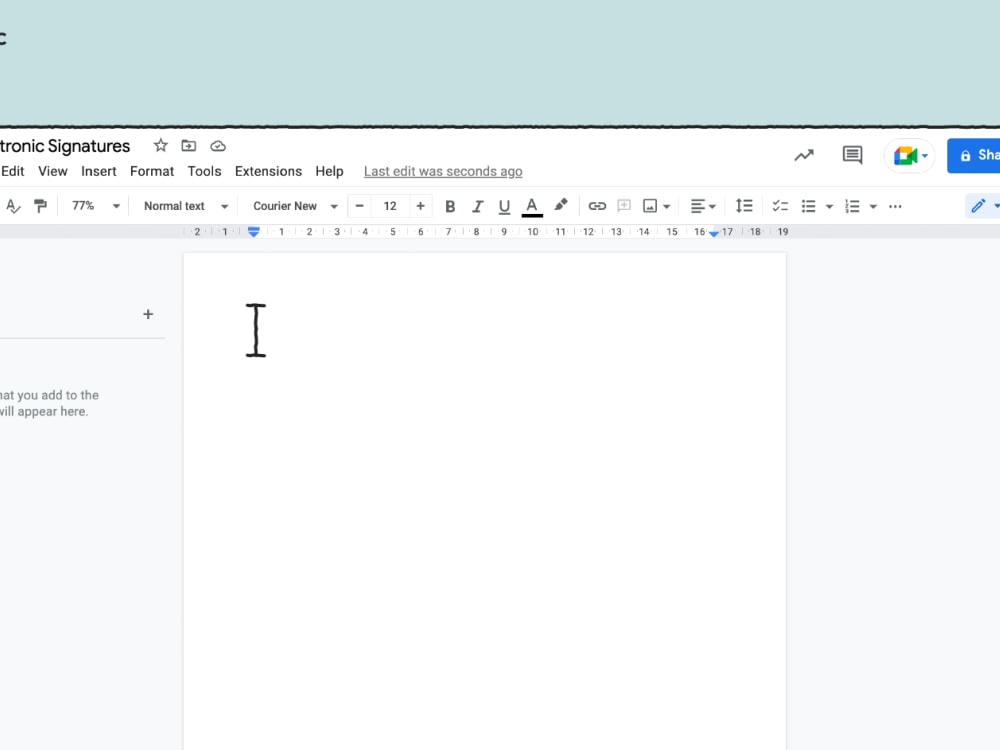Toggle underline formatting
The width and height of the screenshot is (1000, 750).
coord(504,206)
